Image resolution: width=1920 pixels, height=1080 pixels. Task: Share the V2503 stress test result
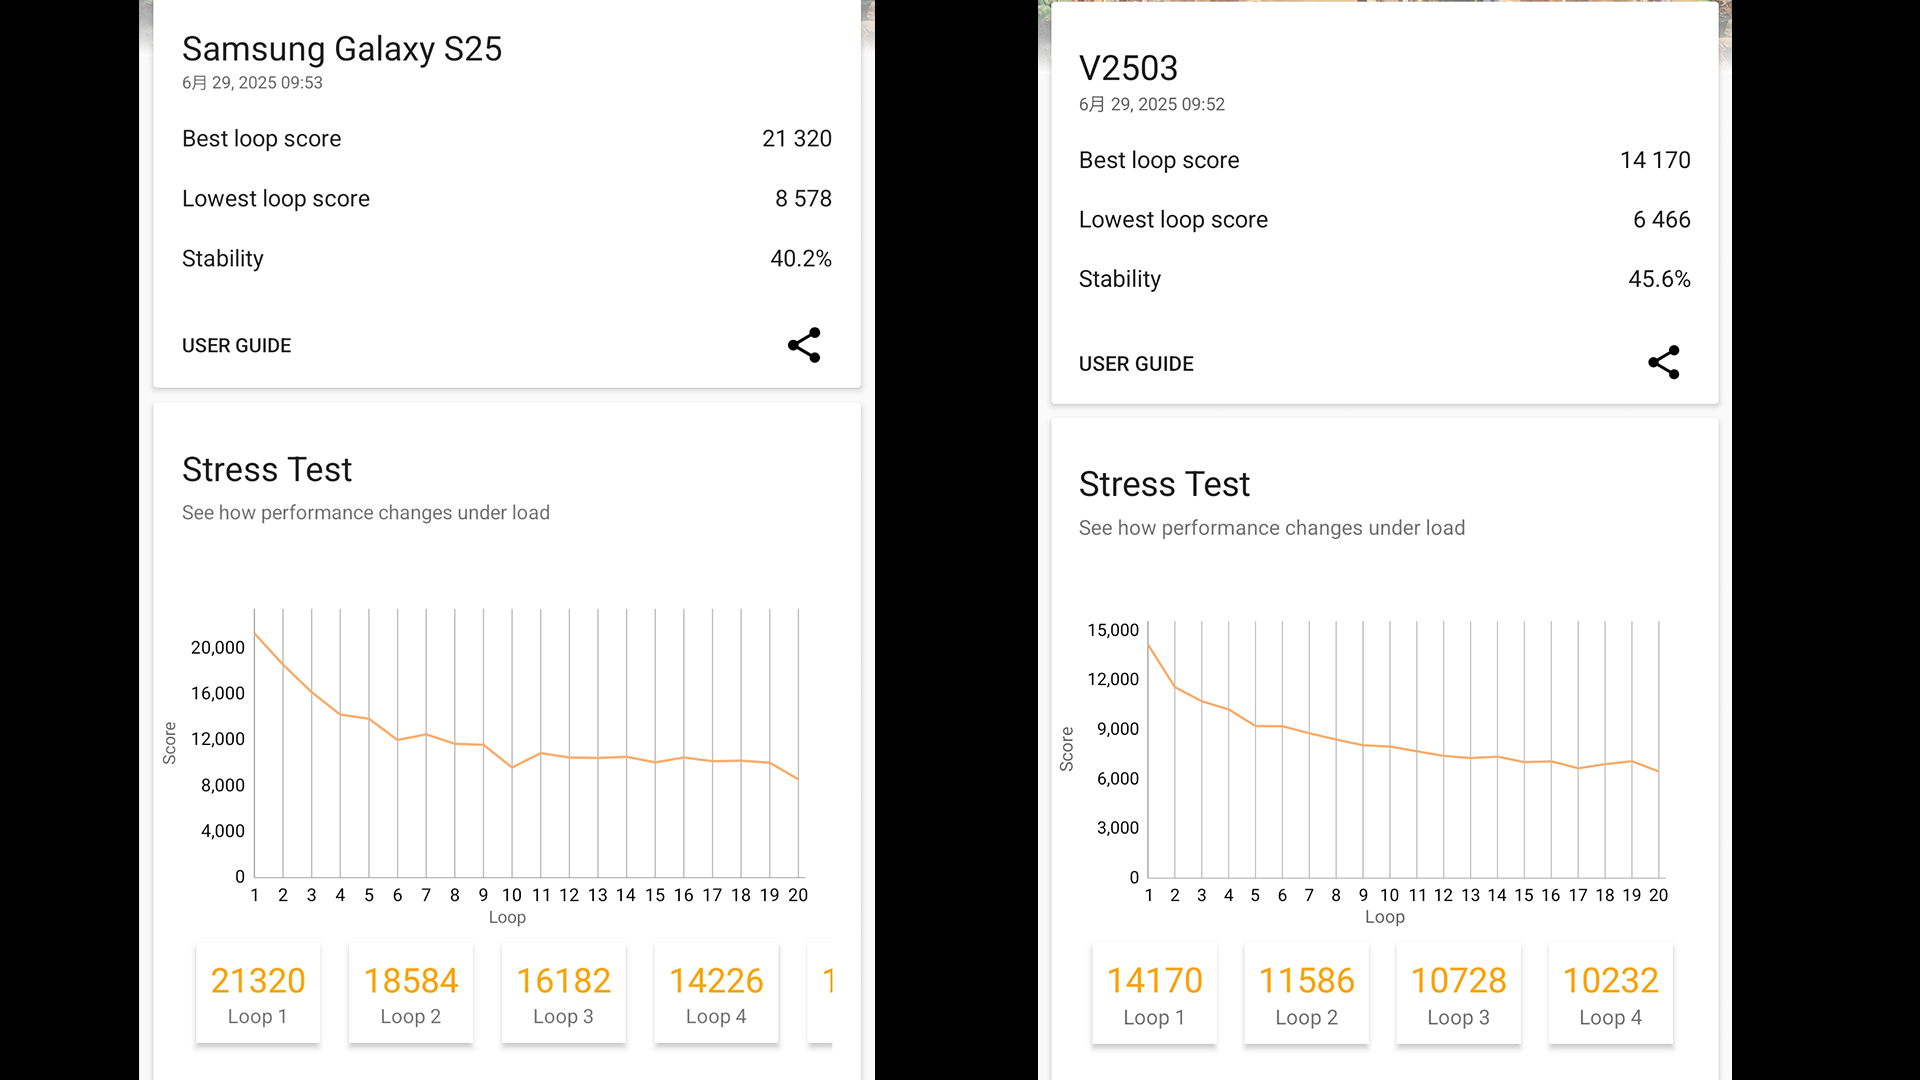pos(1664,362)
